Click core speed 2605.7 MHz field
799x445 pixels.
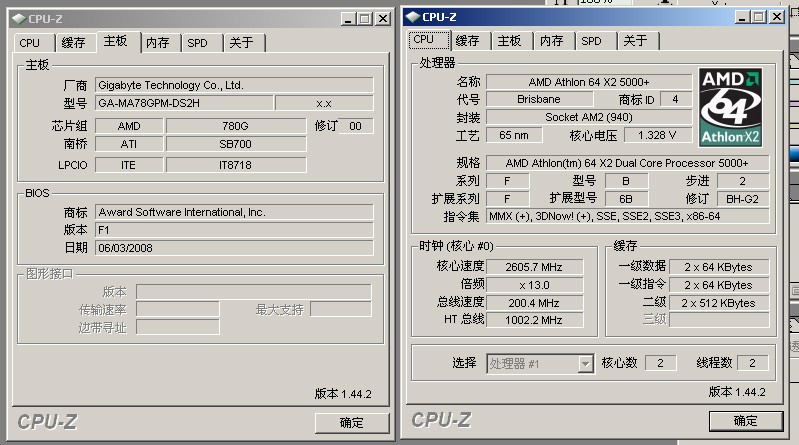click(x=534, y=267)
